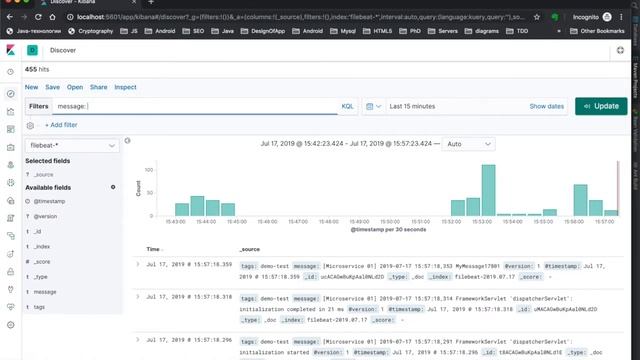This screenshot has height=360, width=640.
Task: Select the _id field
Action: (x=37, y=231)
